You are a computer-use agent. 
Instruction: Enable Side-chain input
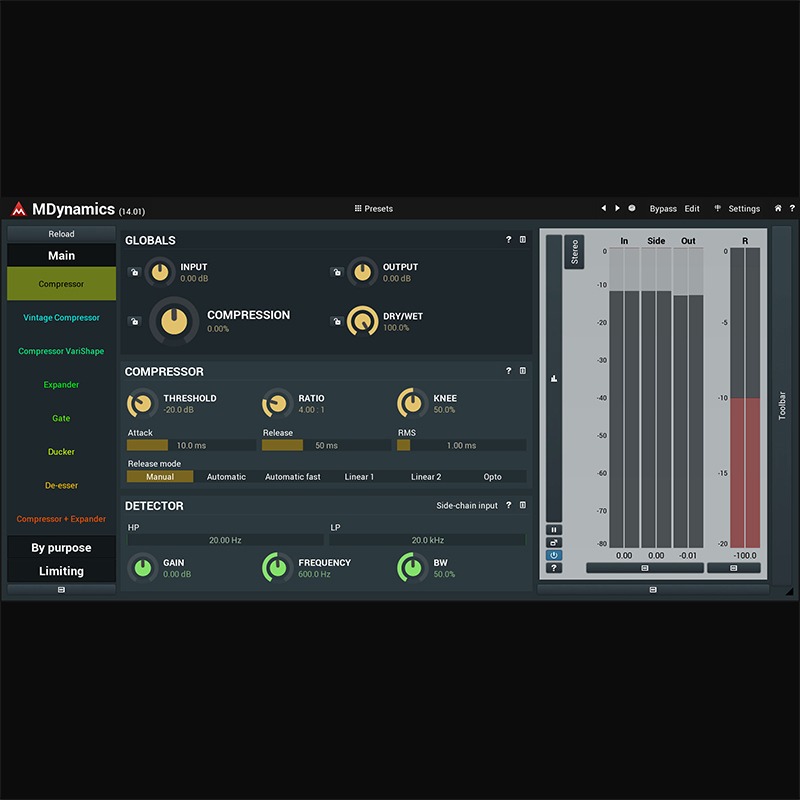(x=467, y=506)
